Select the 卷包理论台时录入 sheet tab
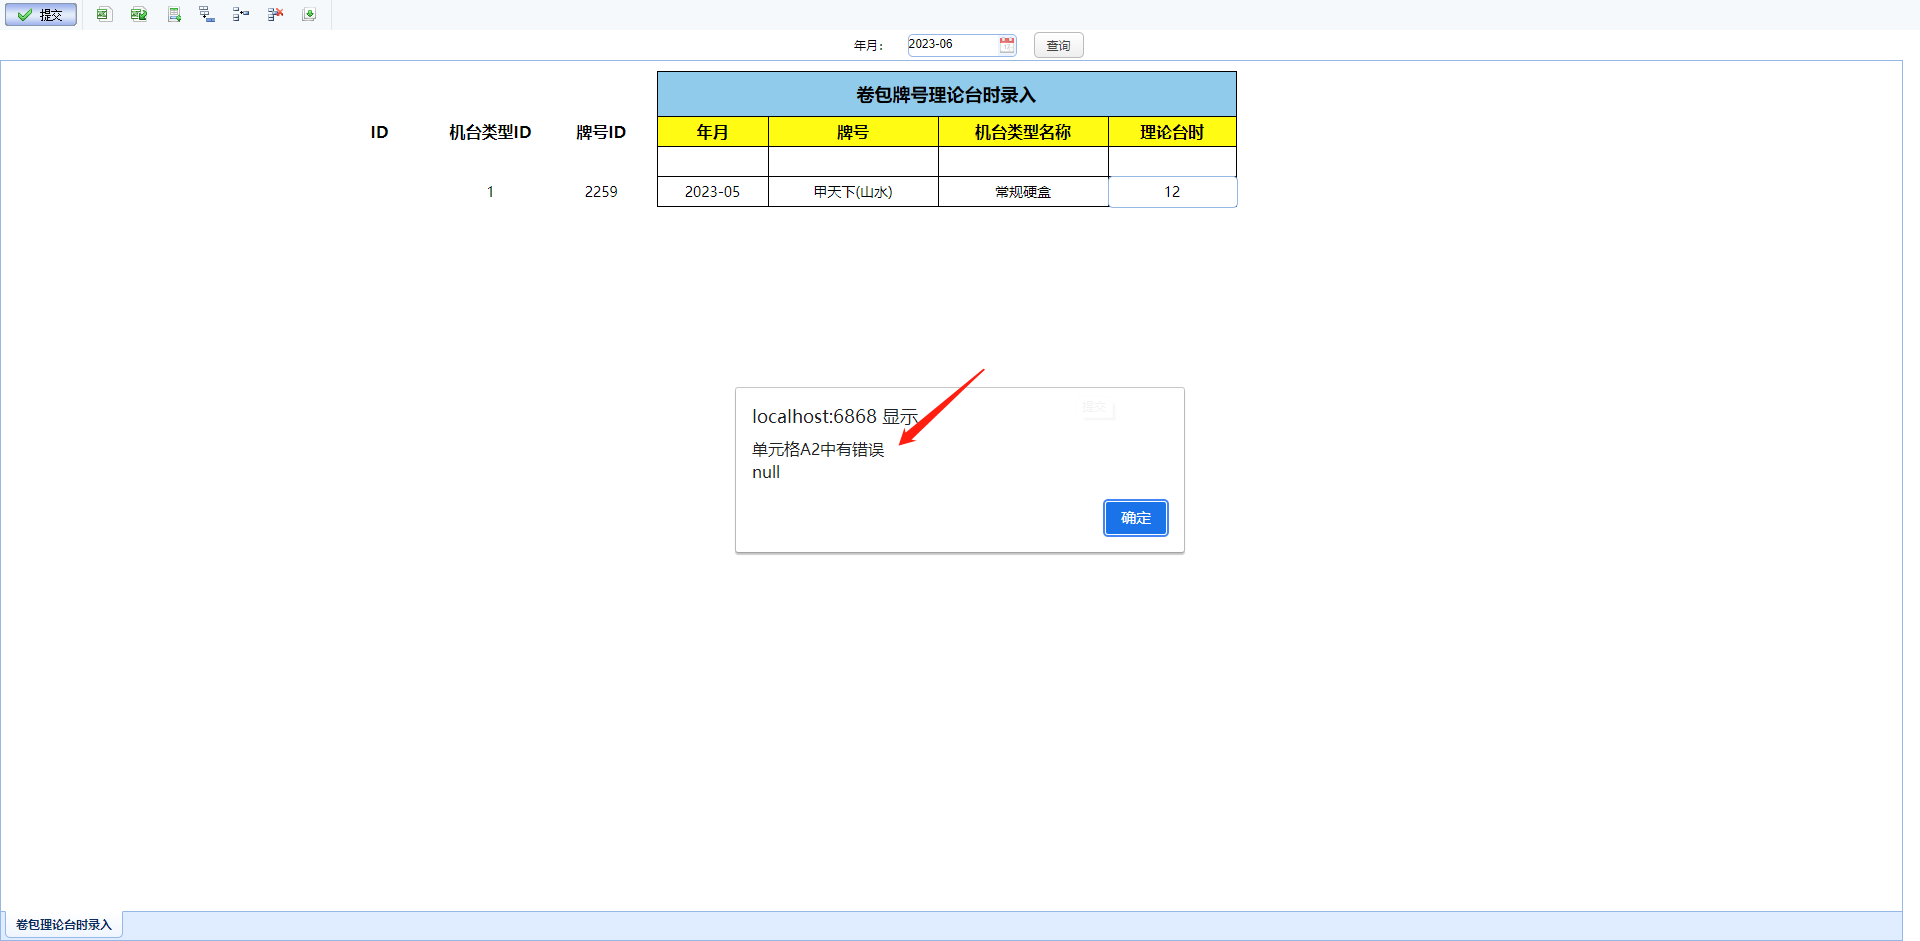 coord(64,925)
